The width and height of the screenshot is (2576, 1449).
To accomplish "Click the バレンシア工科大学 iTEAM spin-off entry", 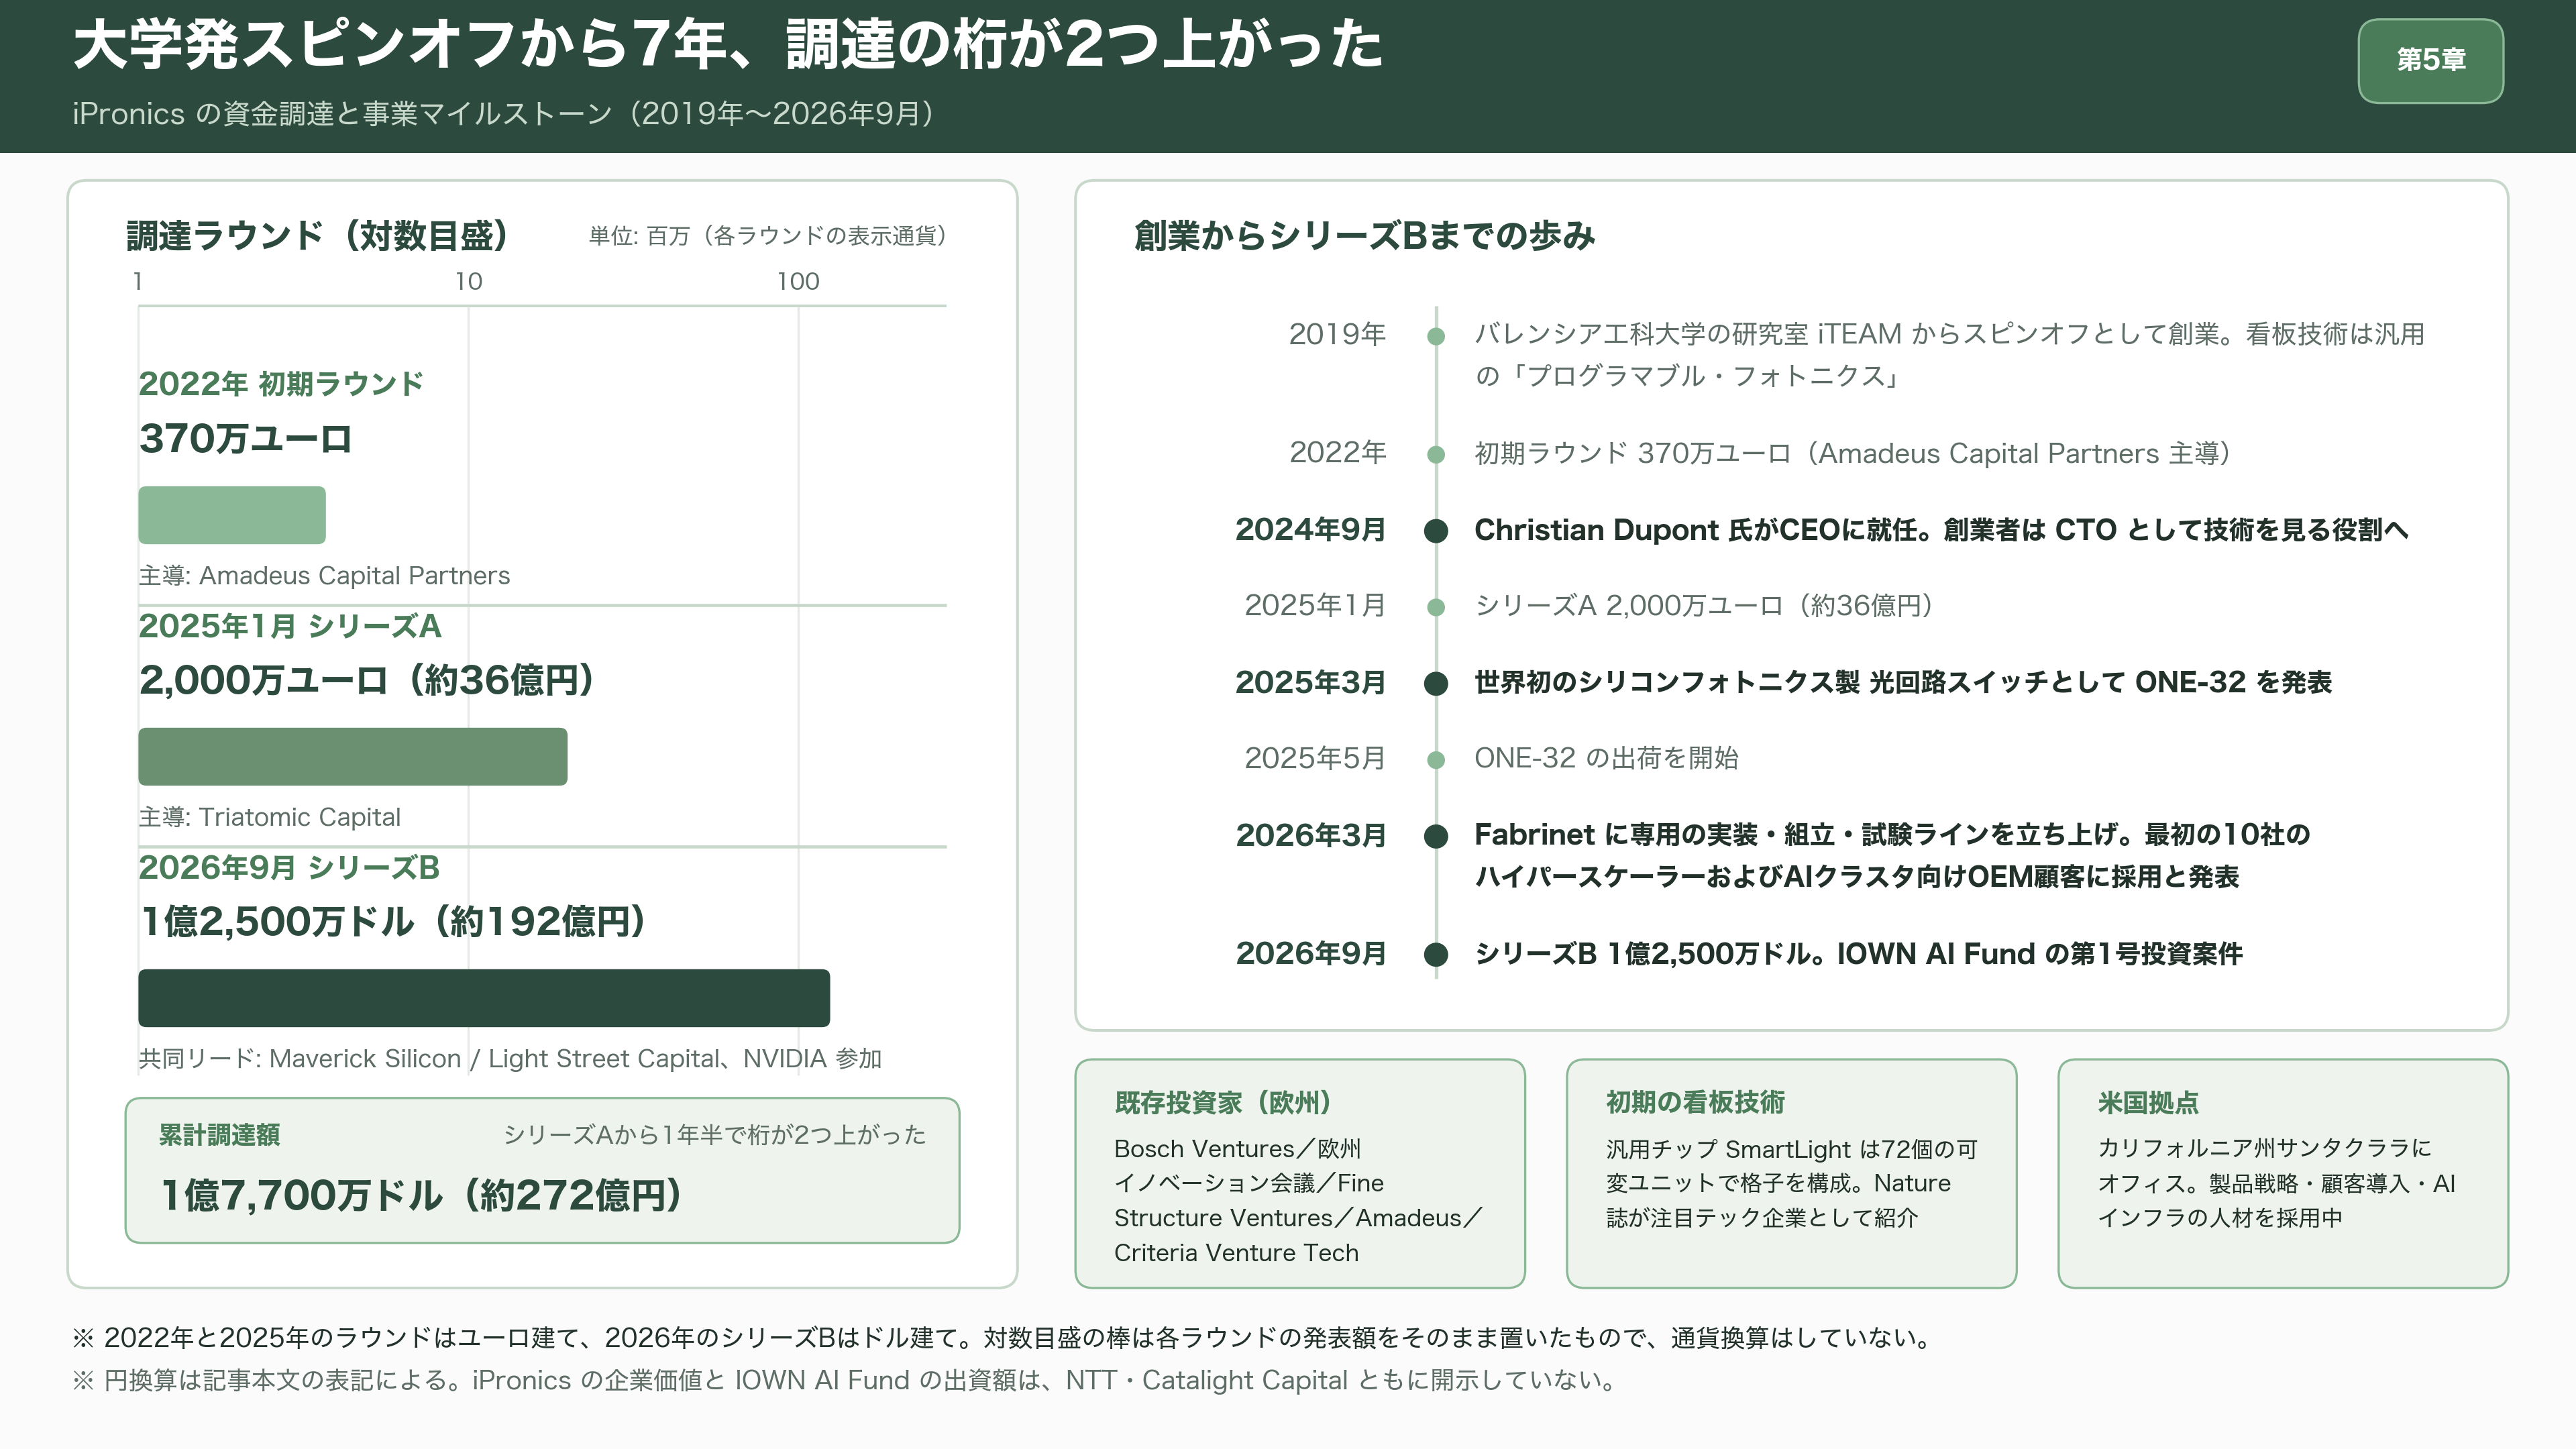I will pyautogui.click(x=1950, y=355).
